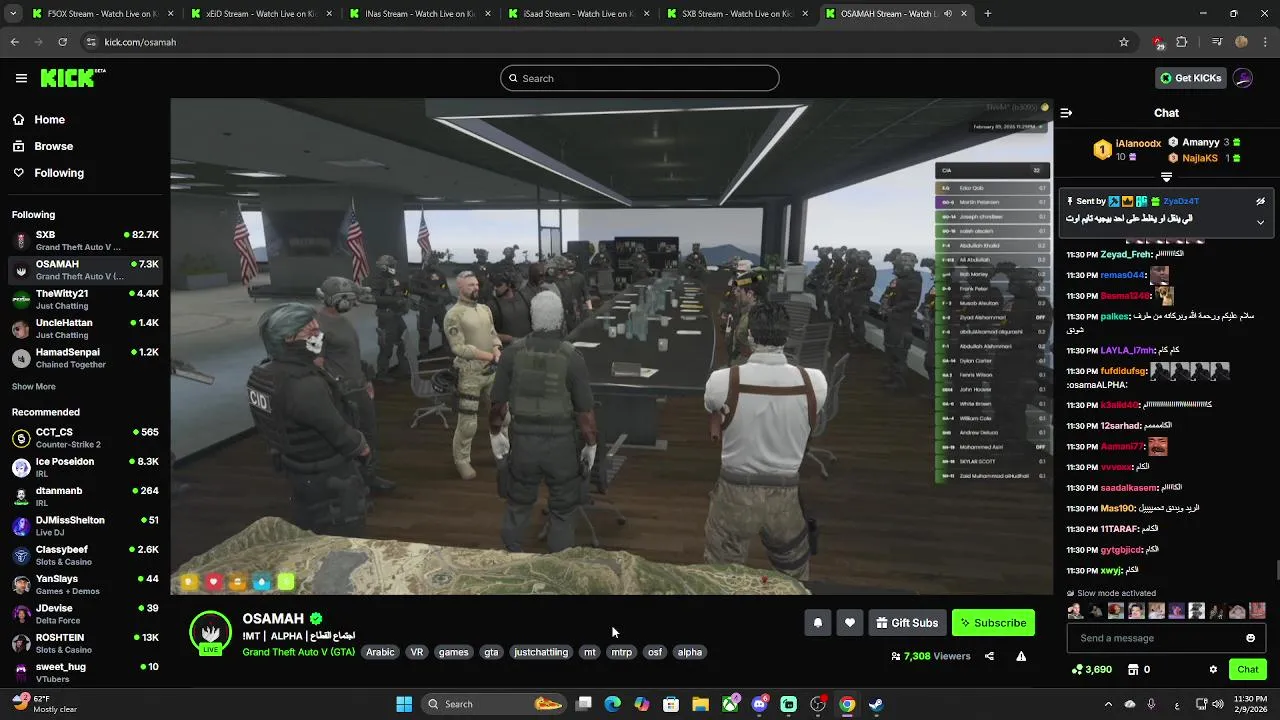Click the KICK logo

tap(72, 78)
